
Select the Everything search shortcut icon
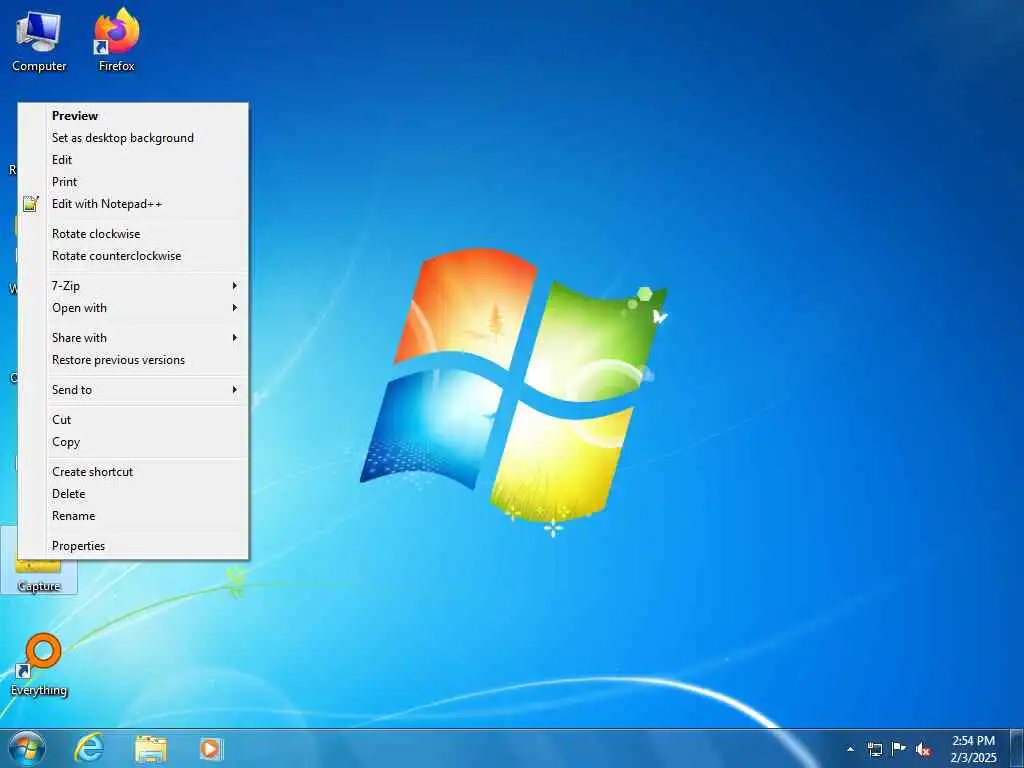[x=39, y=665]
